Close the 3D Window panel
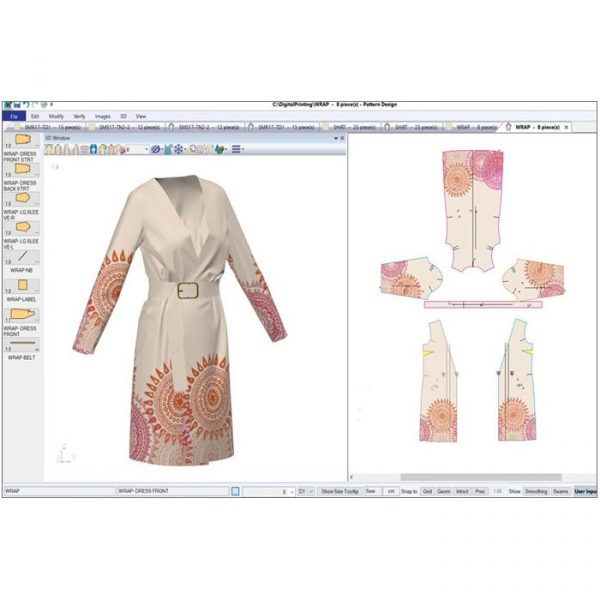The height and width of the screenshot is (600, 600). (342, 138)
